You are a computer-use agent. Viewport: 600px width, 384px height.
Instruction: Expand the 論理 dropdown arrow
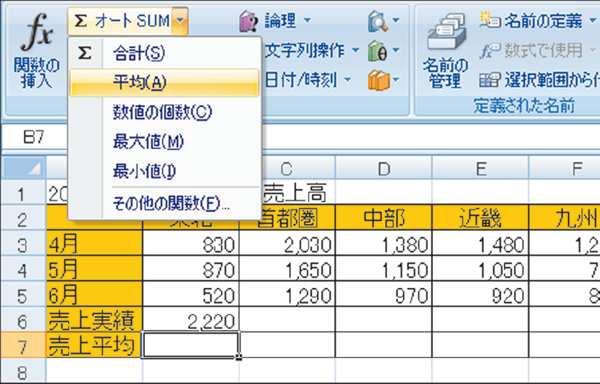coord(307,21)
